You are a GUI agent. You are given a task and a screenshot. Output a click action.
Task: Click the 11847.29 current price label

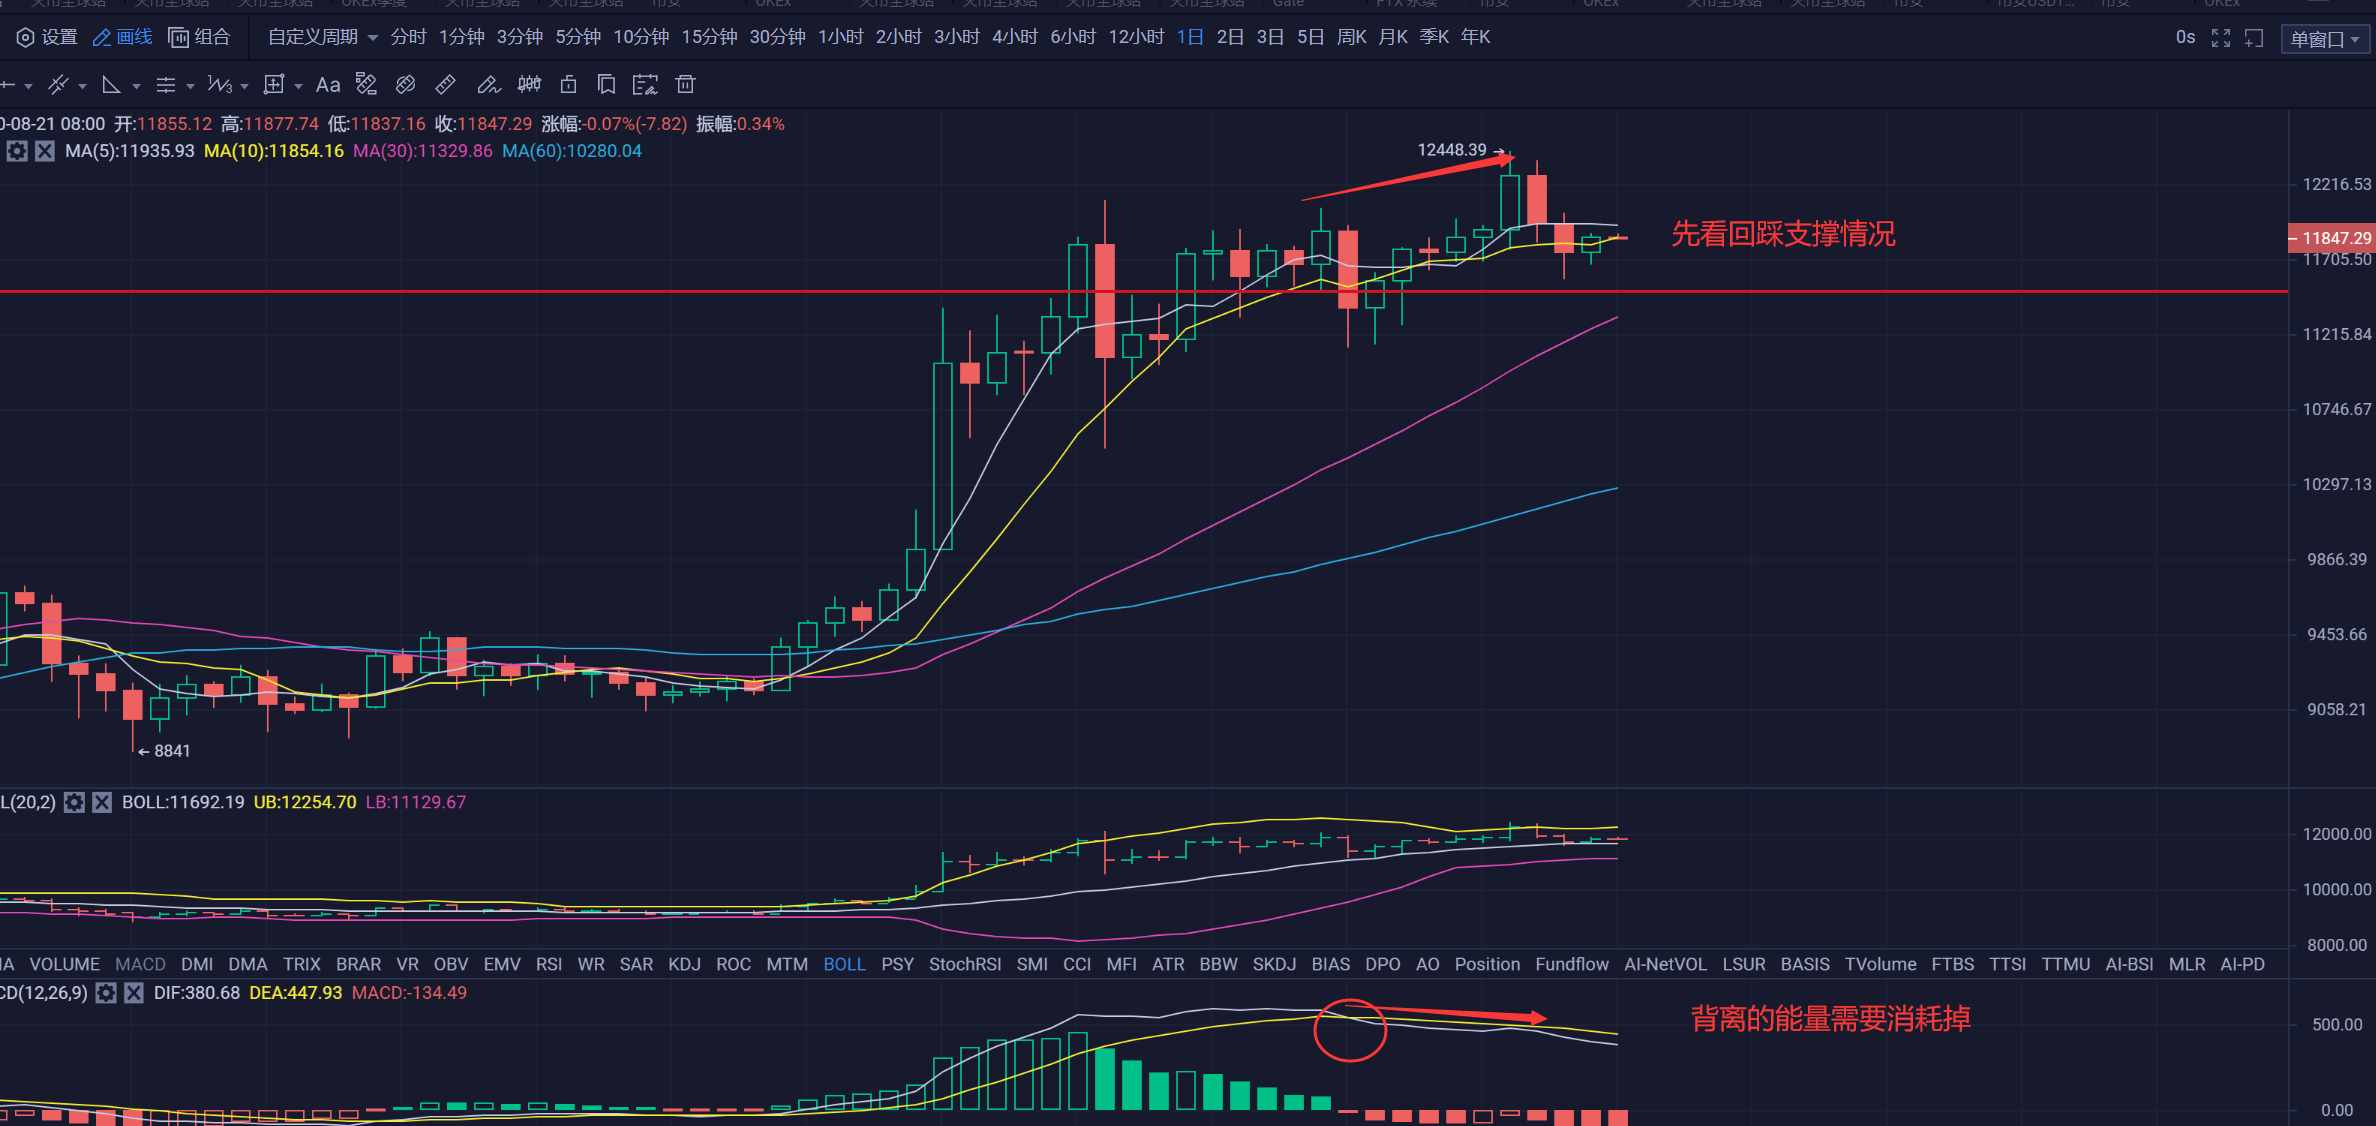pos(2332,238)
